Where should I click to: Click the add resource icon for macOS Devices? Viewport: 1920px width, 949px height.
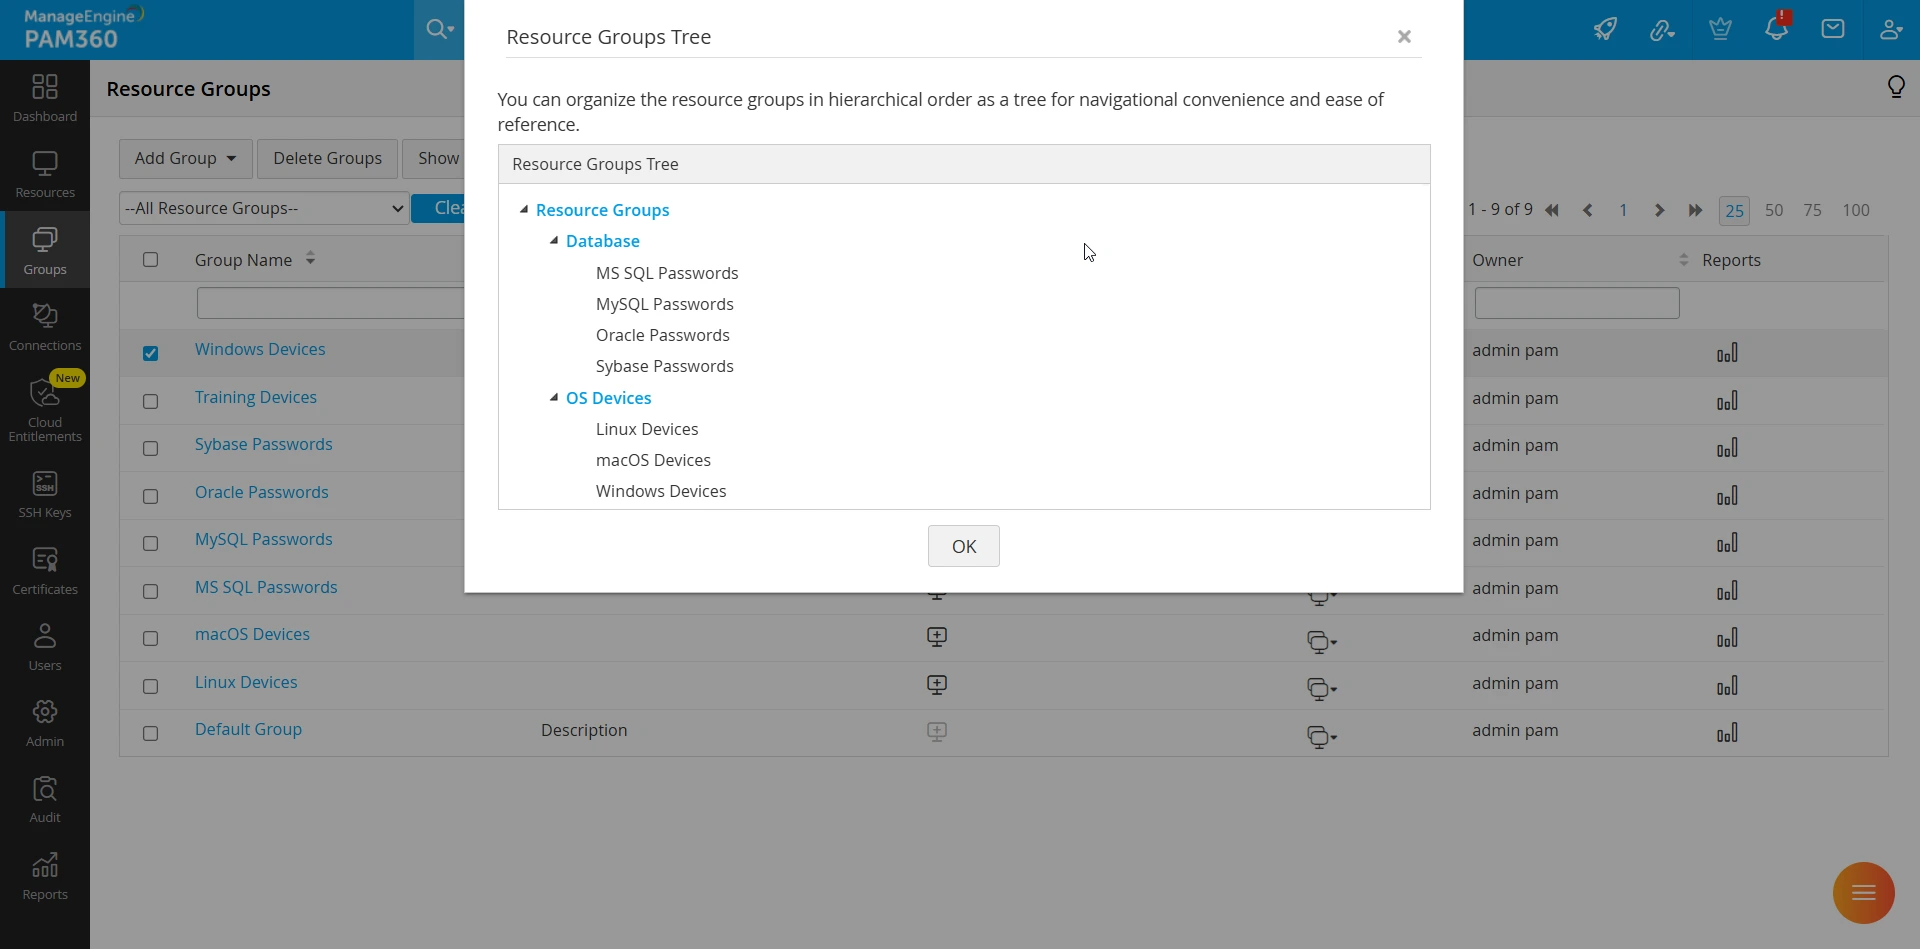937,637
